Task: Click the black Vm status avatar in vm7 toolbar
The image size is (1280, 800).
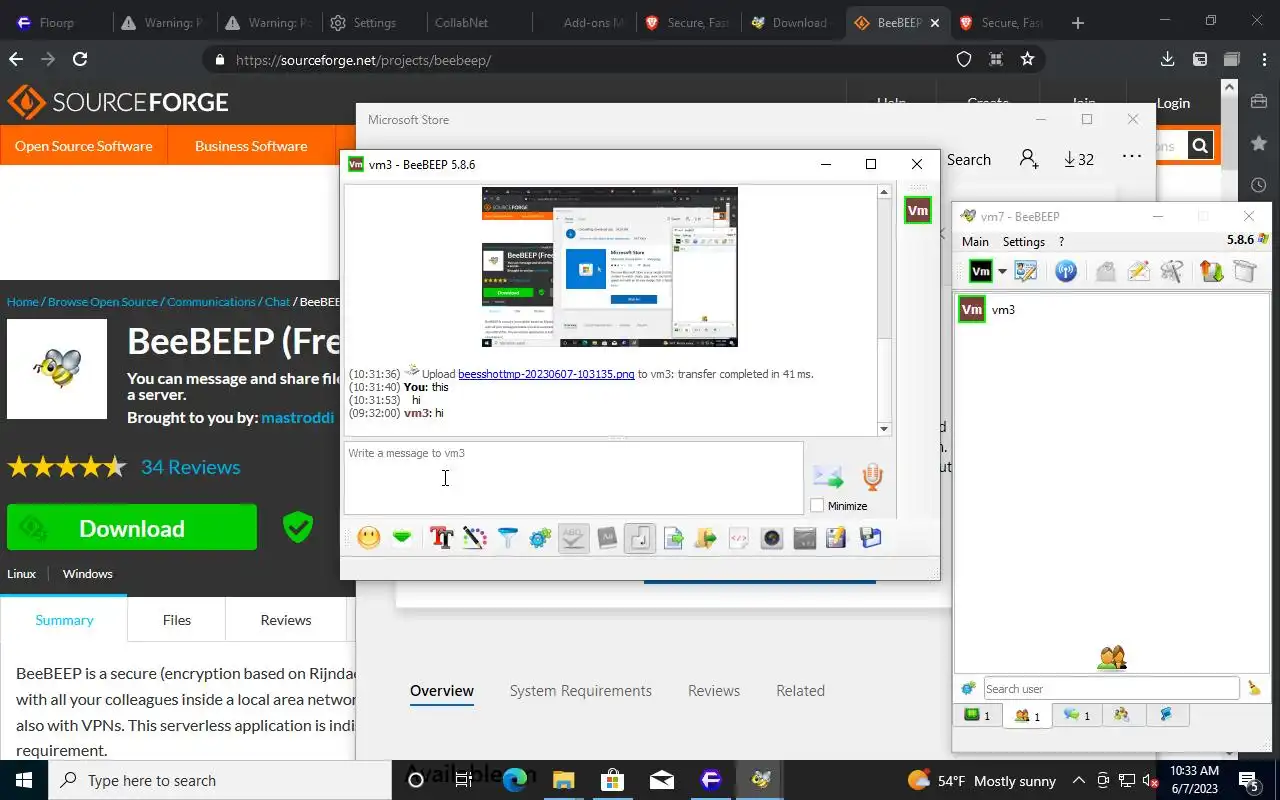Action: coord(981,271)
